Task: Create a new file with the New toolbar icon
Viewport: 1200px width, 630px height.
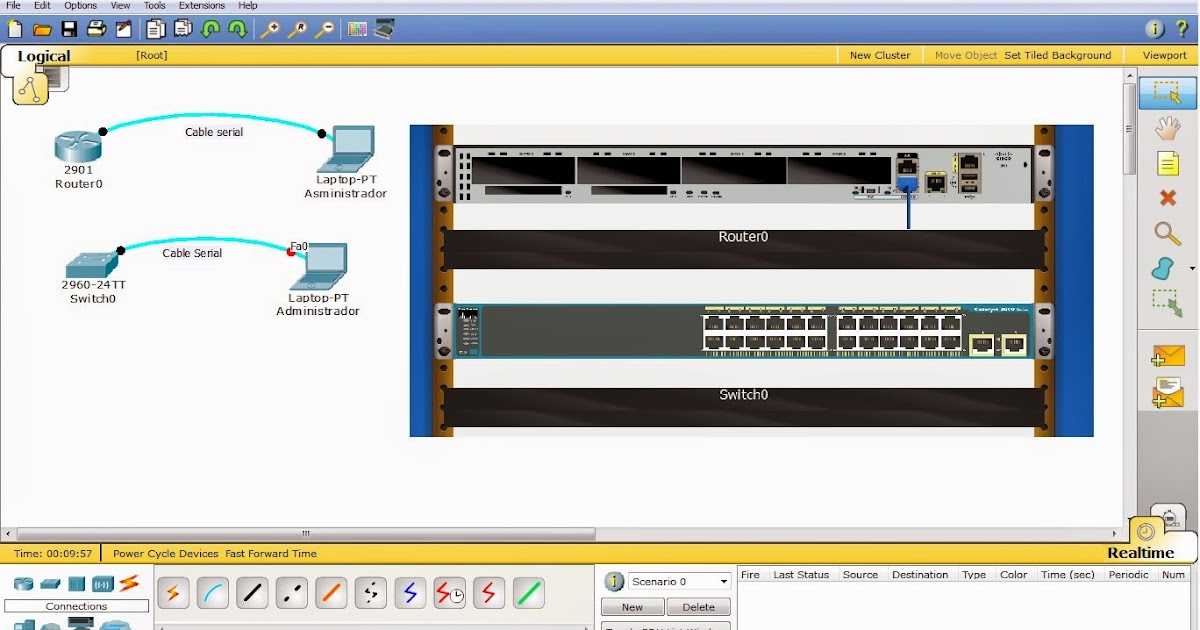Action: click(15, 29)
